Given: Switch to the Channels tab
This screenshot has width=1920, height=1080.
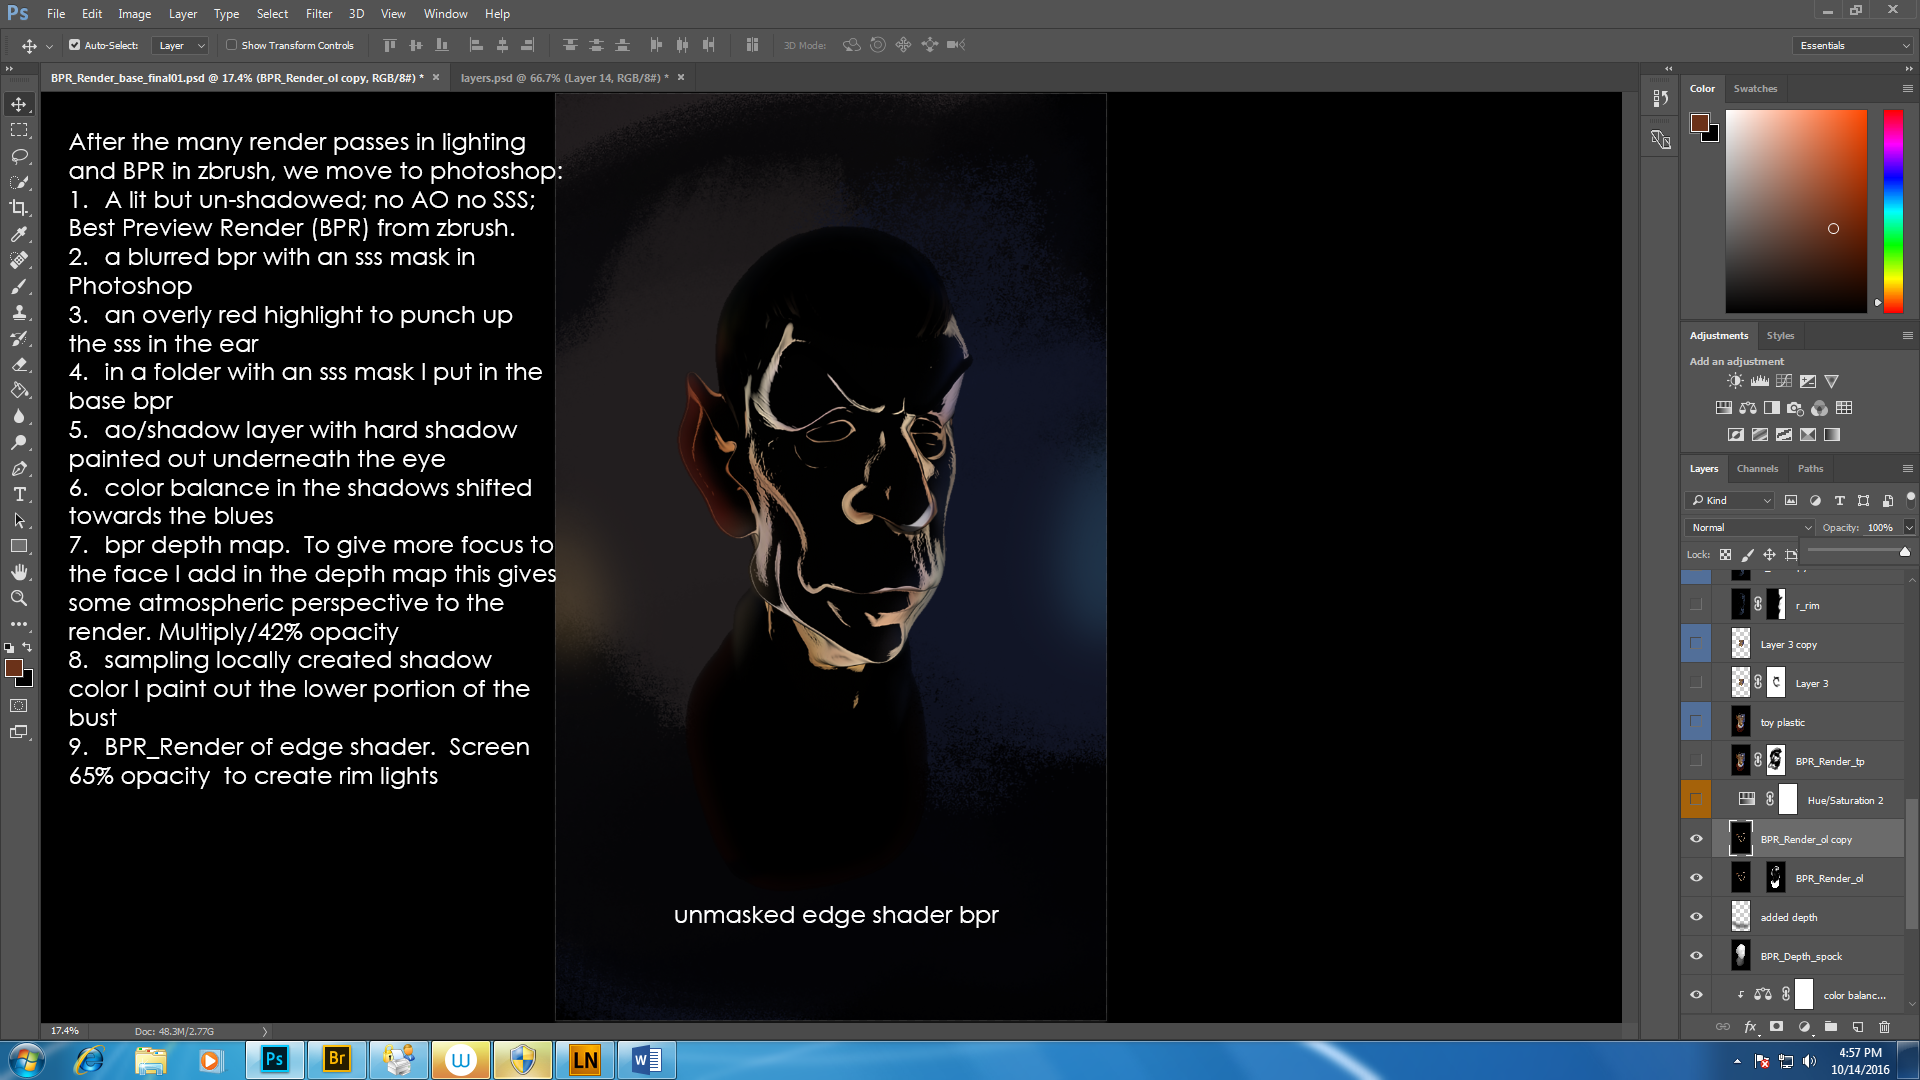Looking at the screenshot, I should pyautogui.click(x=1757, y=468).
